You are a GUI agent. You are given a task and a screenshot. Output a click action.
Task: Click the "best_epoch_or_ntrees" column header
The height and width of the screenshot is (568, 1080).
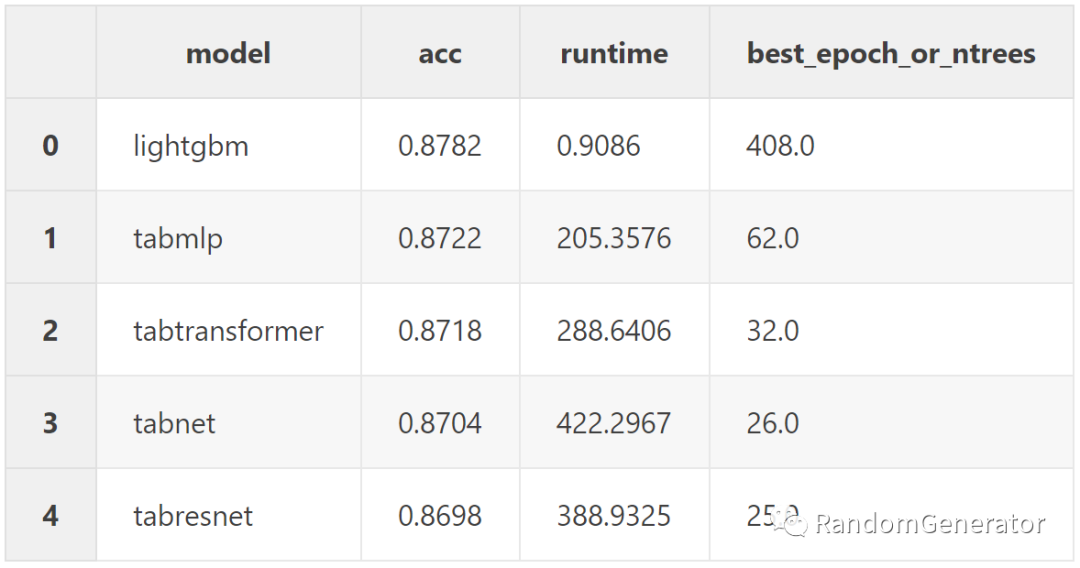tap(891, 53)
